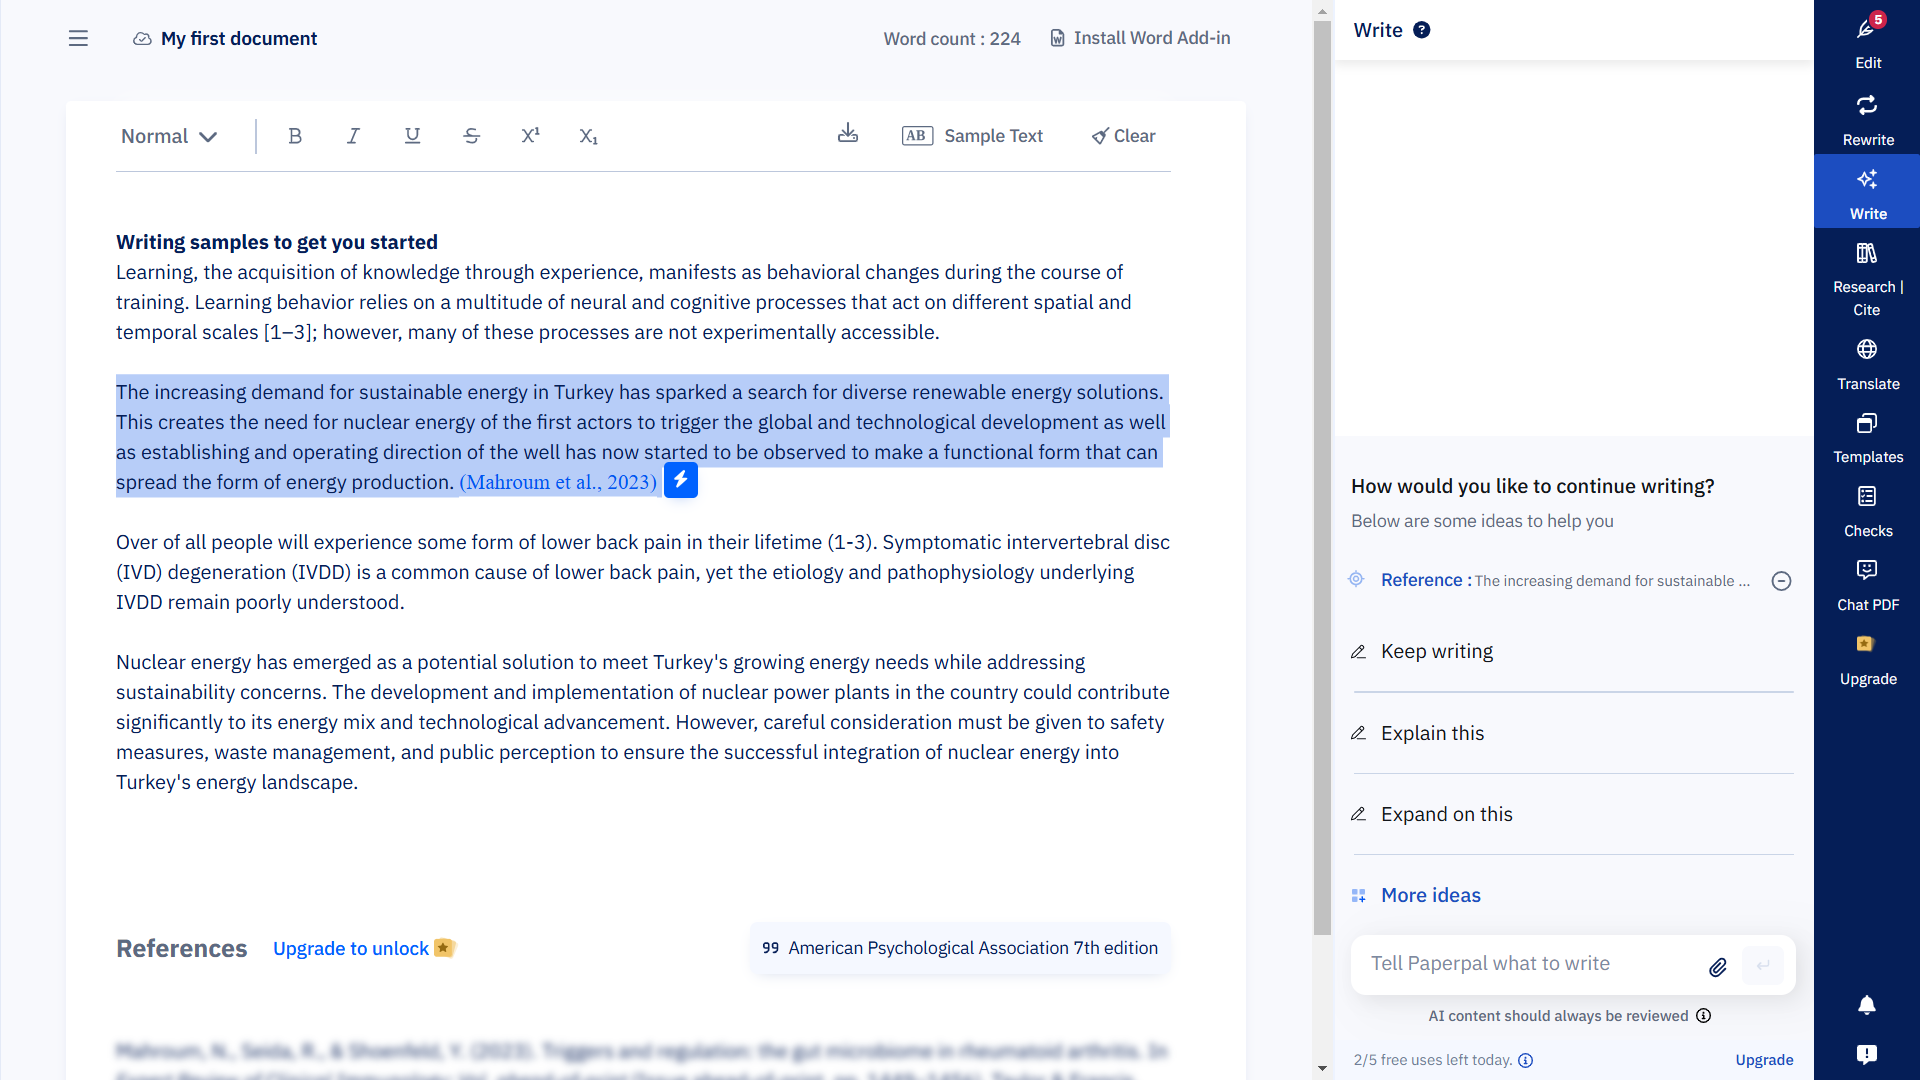Choose the Keep writing option
Screen dimensions: 1920x1080
point(1436,652)
